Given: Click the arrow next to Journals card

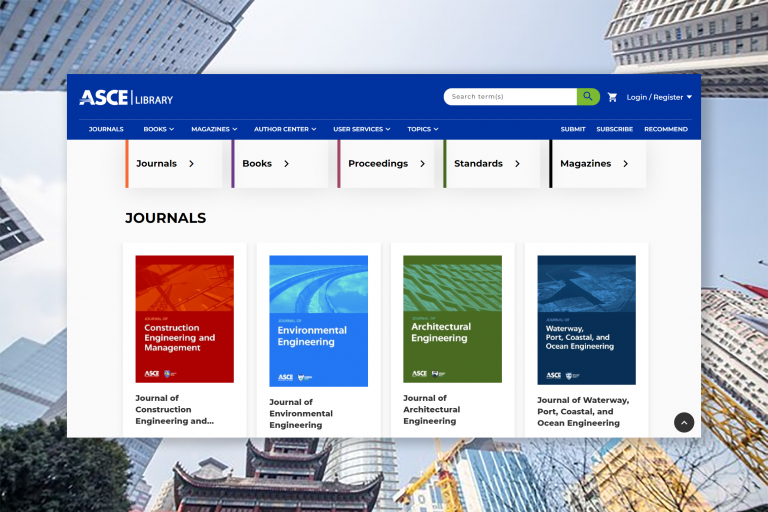Looking at the screenshot, I should click(191, 164).
